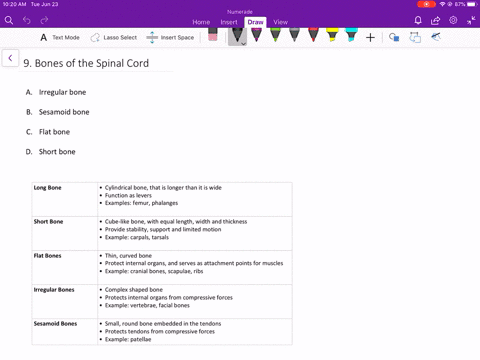This screenshot has width=480, height=360.
Task: Enable Text Mode
Action: [60, 37]
